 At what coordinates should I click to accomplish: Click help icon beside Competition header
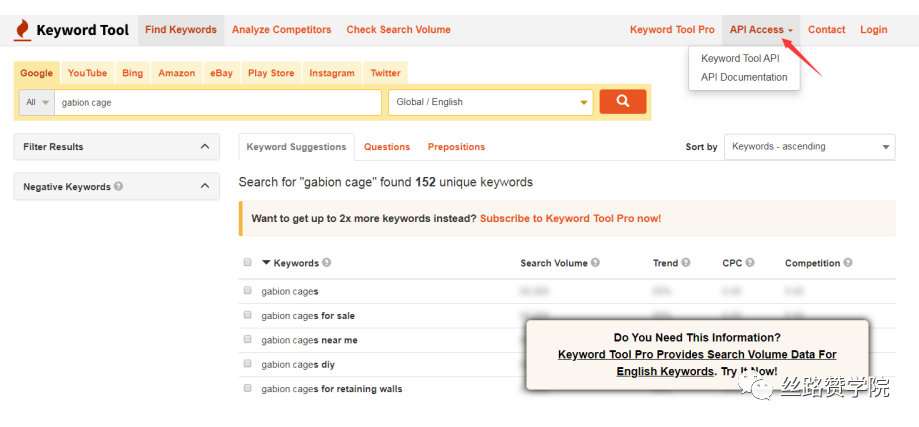[x=847, y=262]
